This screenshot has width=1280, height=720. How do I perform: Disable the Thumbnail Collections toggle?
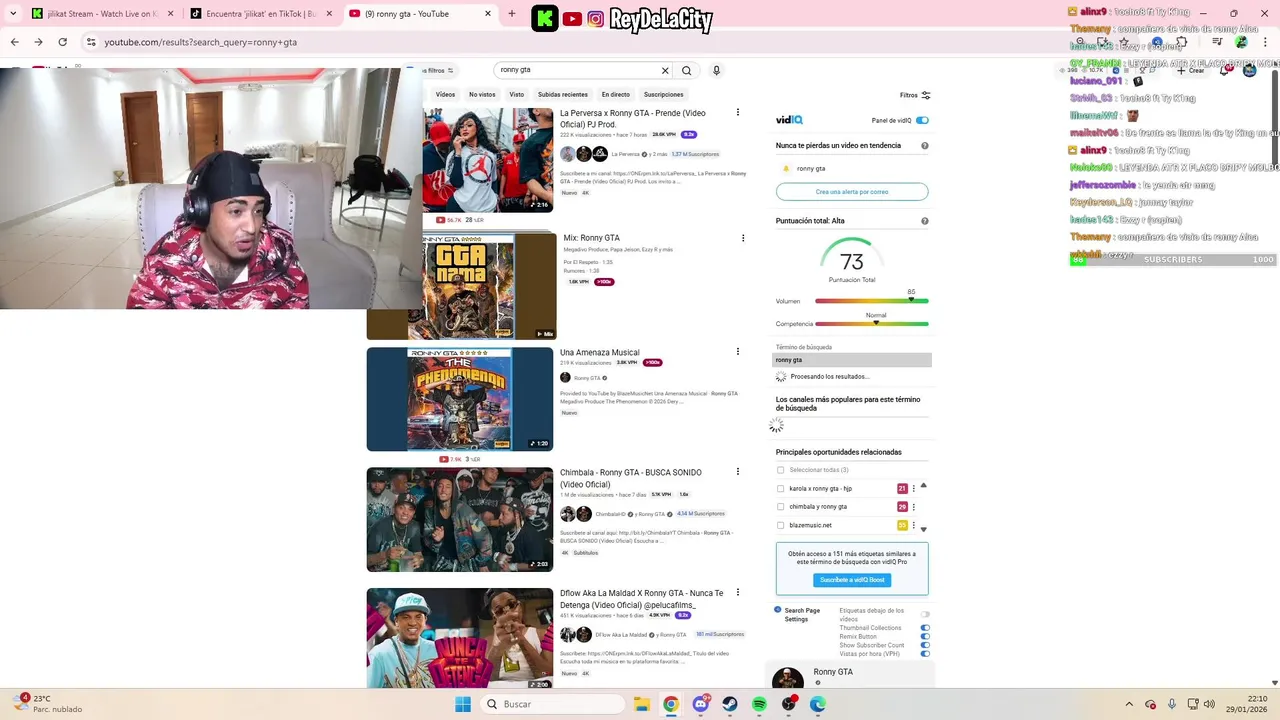pos(925,628)
